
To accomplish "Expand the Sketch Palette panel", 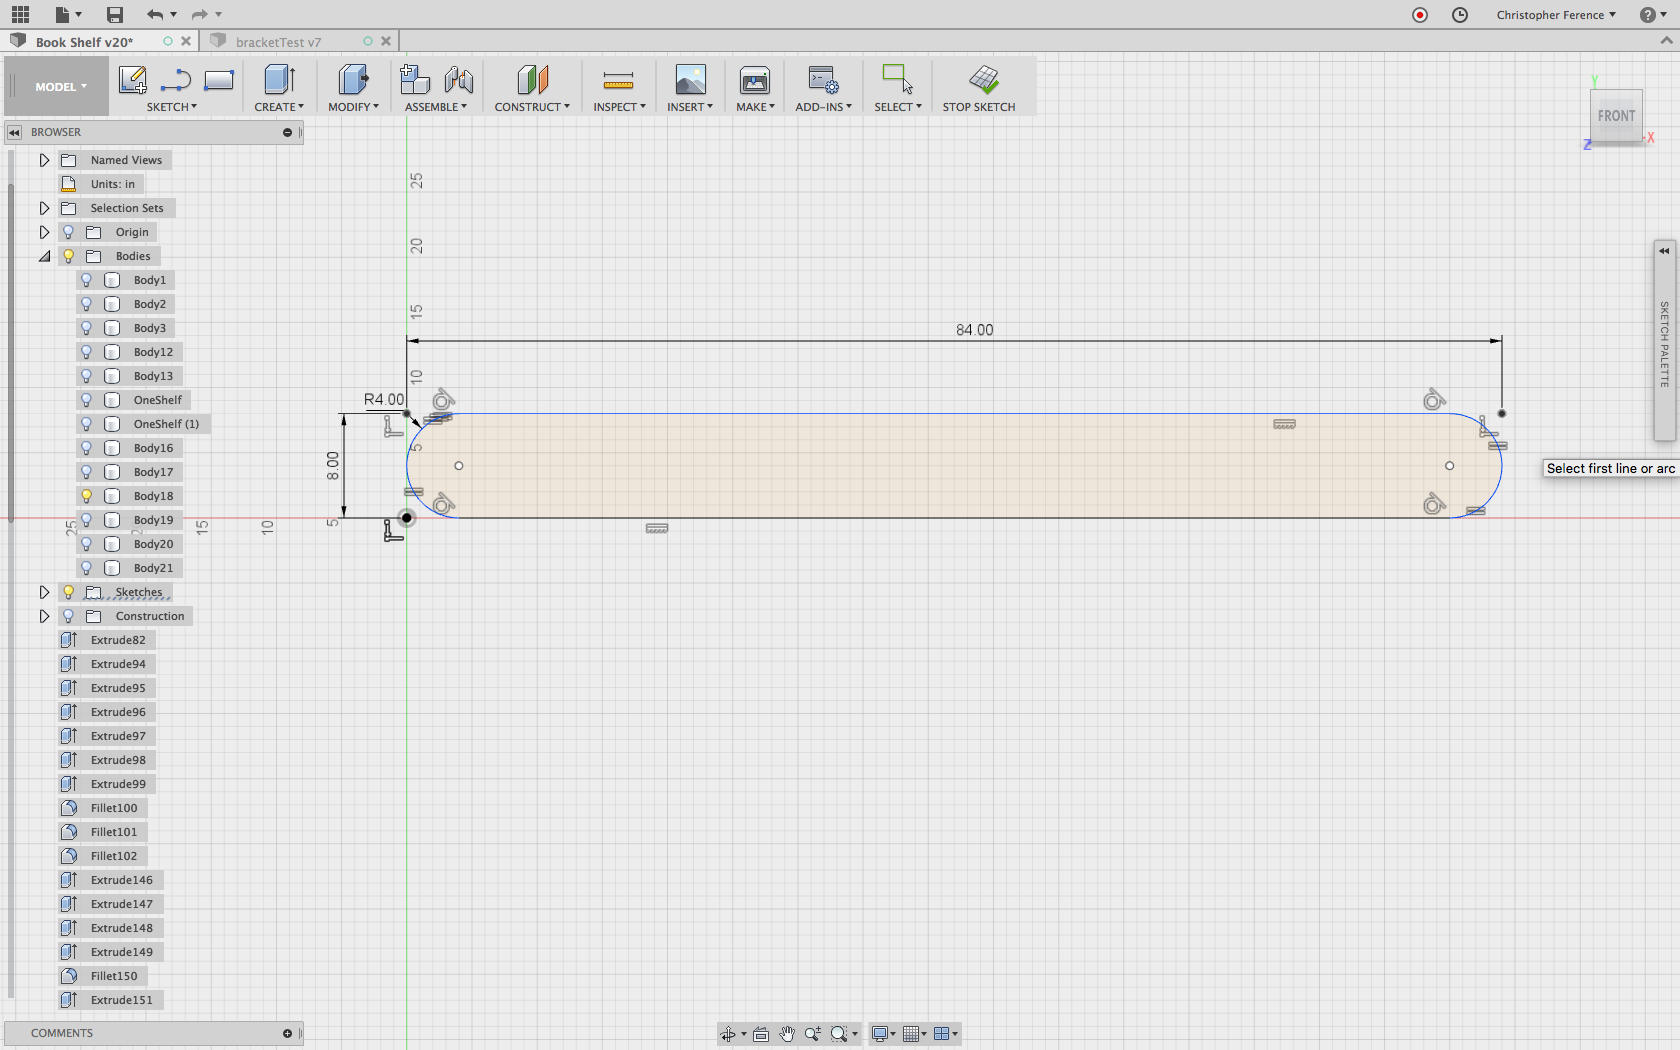I will [x=1664, y=250].
